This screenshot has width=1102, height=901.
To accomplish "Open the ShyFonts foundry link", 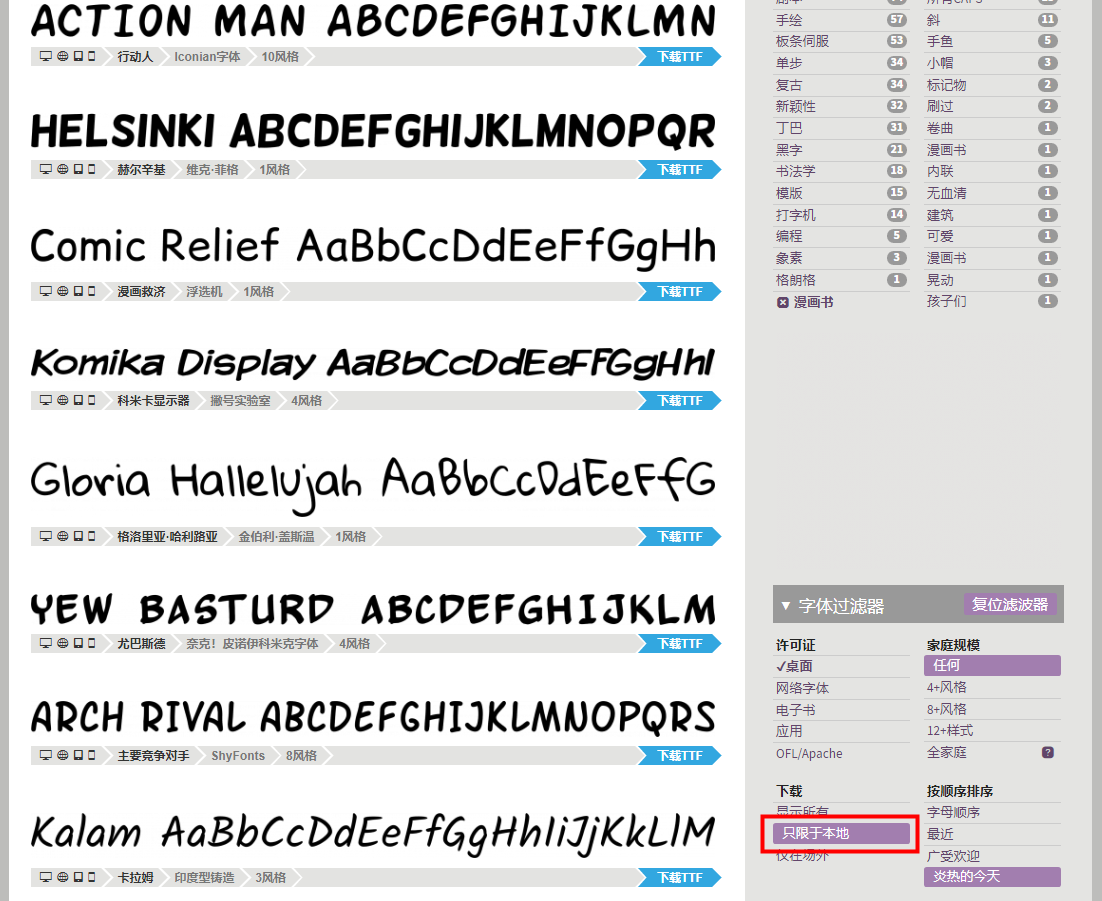I will (x=238, y=756).
